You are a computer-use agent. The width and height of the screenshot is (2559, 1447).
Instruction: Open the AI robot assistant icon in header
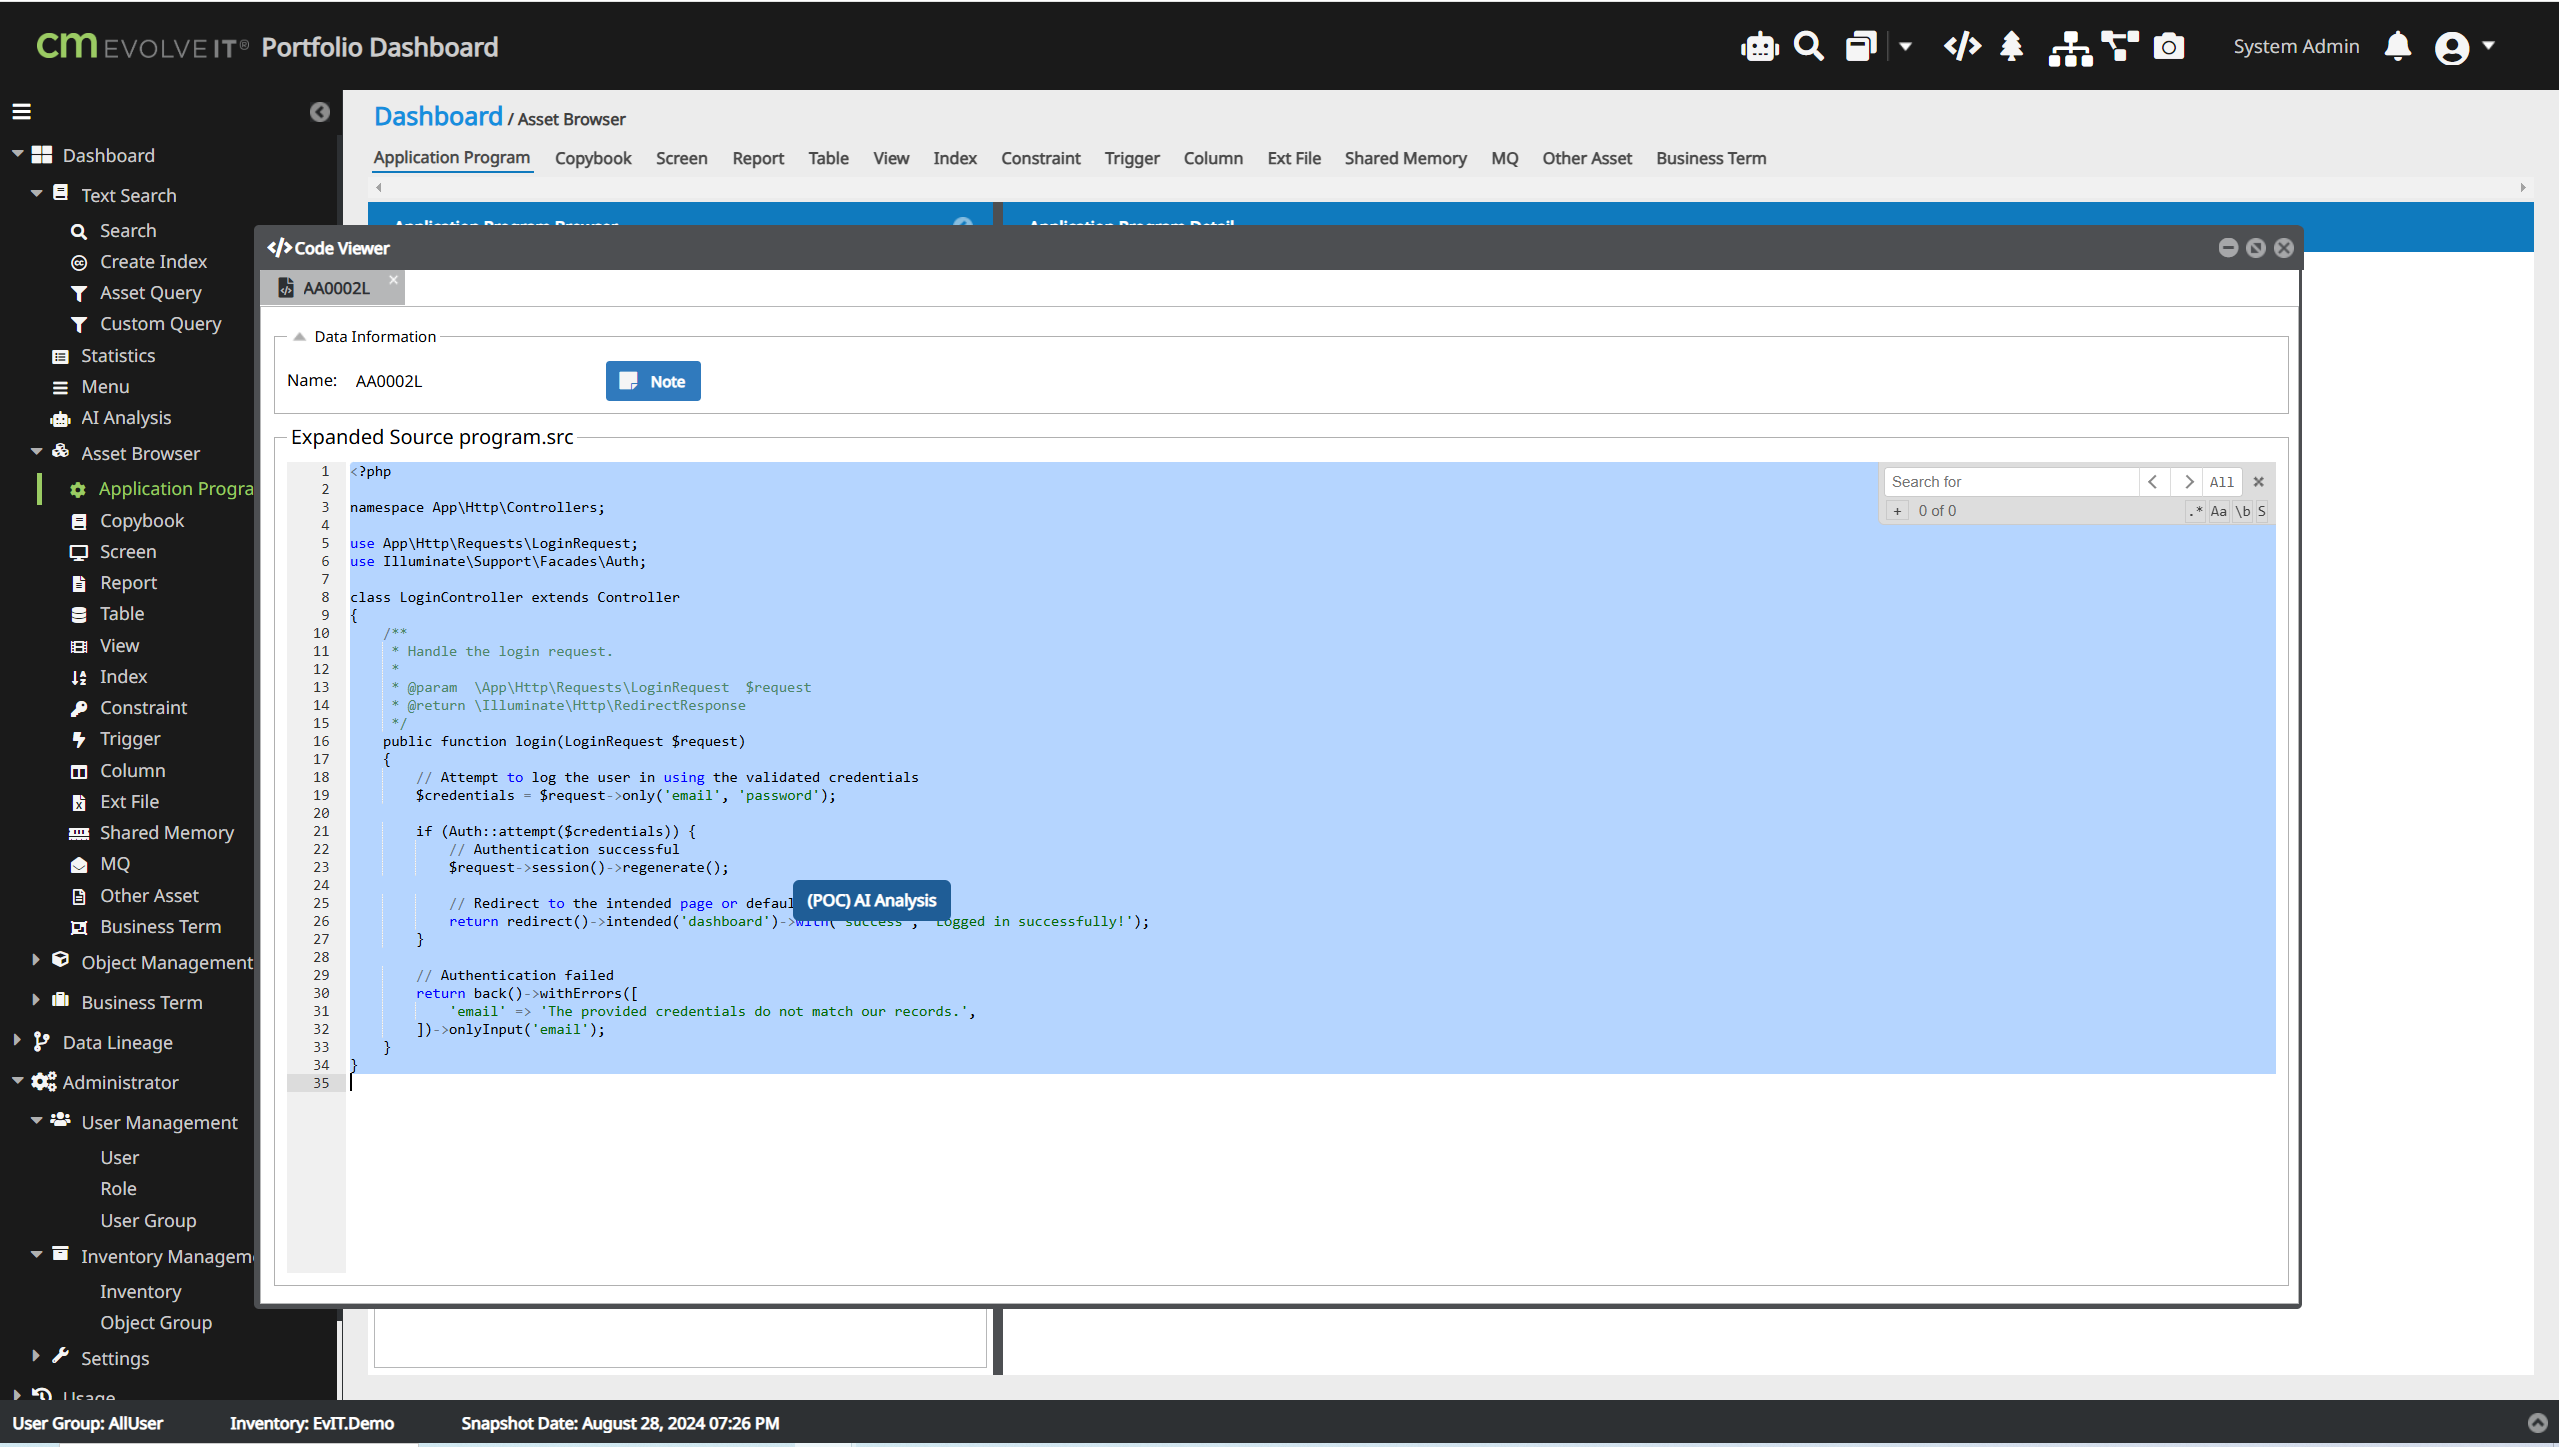[1759, 47]
